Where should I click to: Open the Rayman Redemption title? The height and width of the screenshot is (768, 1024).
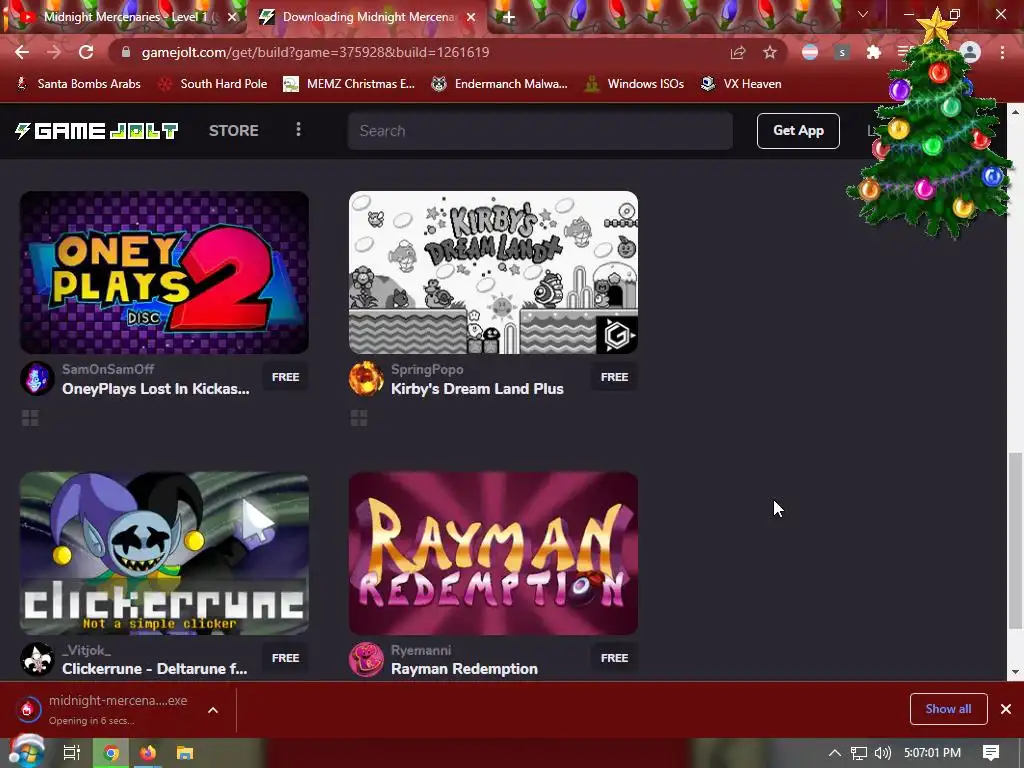point(464,669)
